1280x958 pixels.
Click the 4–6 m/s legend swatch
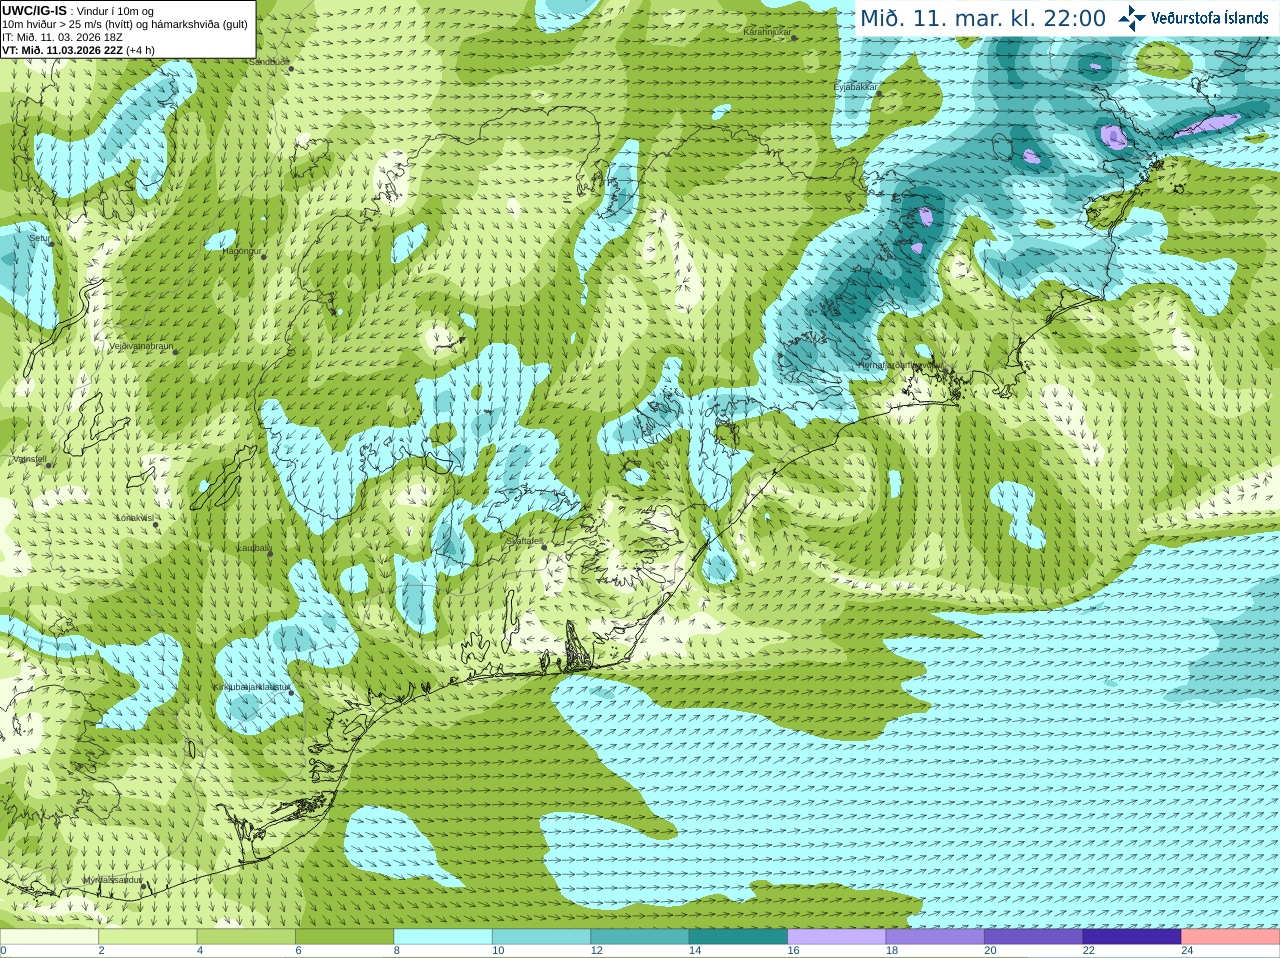246,937
